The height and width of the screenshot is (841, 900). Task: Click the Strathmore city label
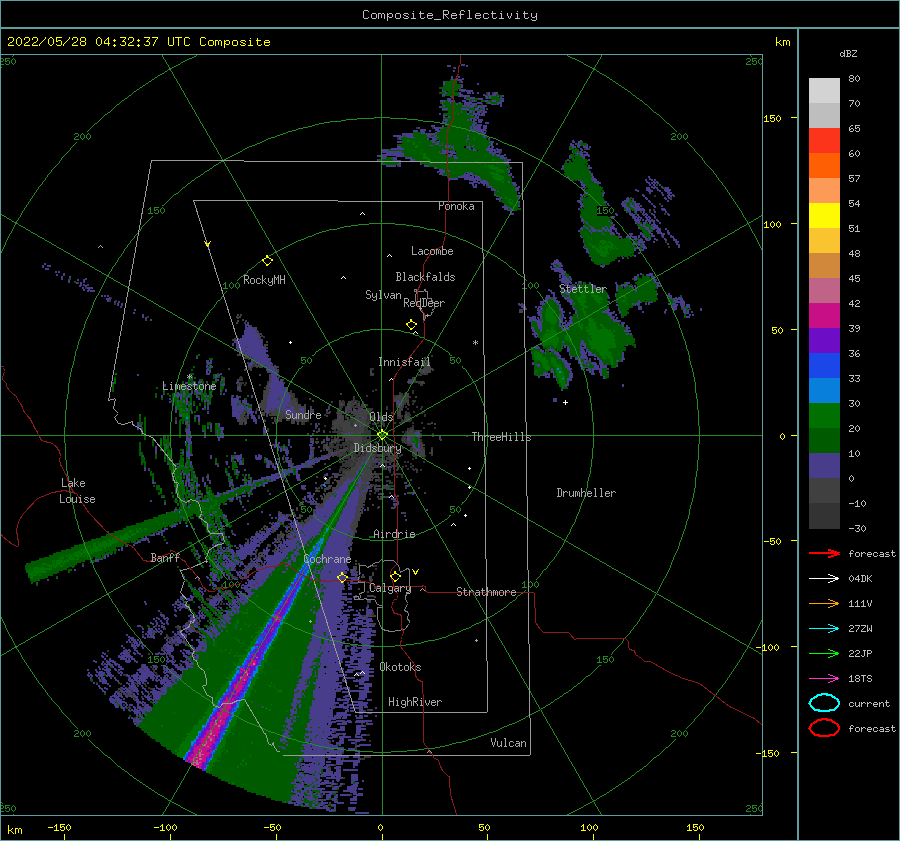click(486, 592)
